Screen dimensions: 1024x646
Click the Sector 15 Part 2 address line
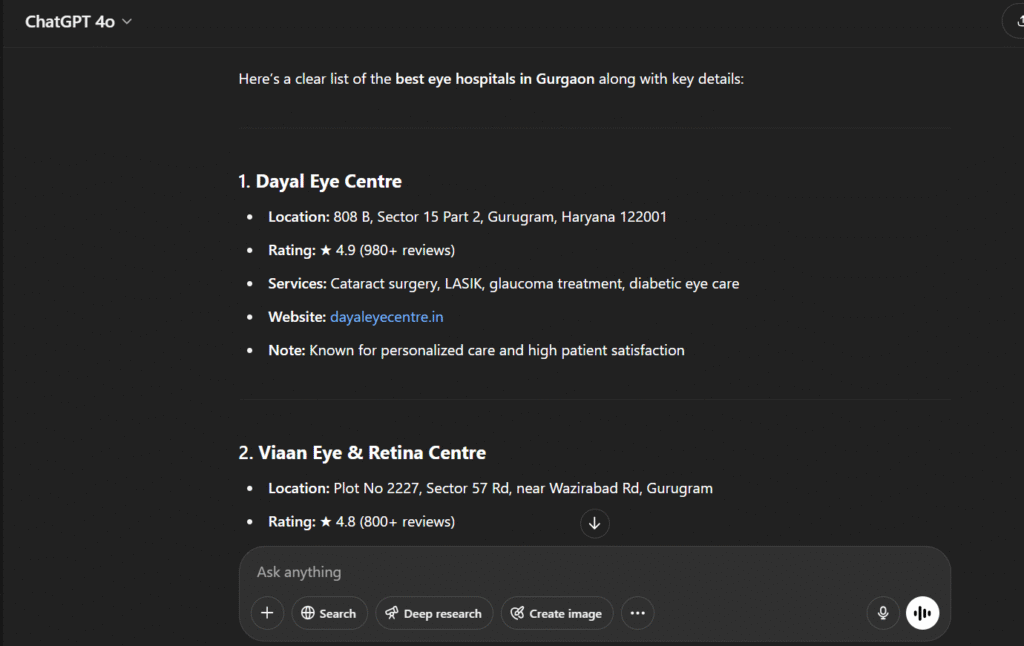click(499, 216)
